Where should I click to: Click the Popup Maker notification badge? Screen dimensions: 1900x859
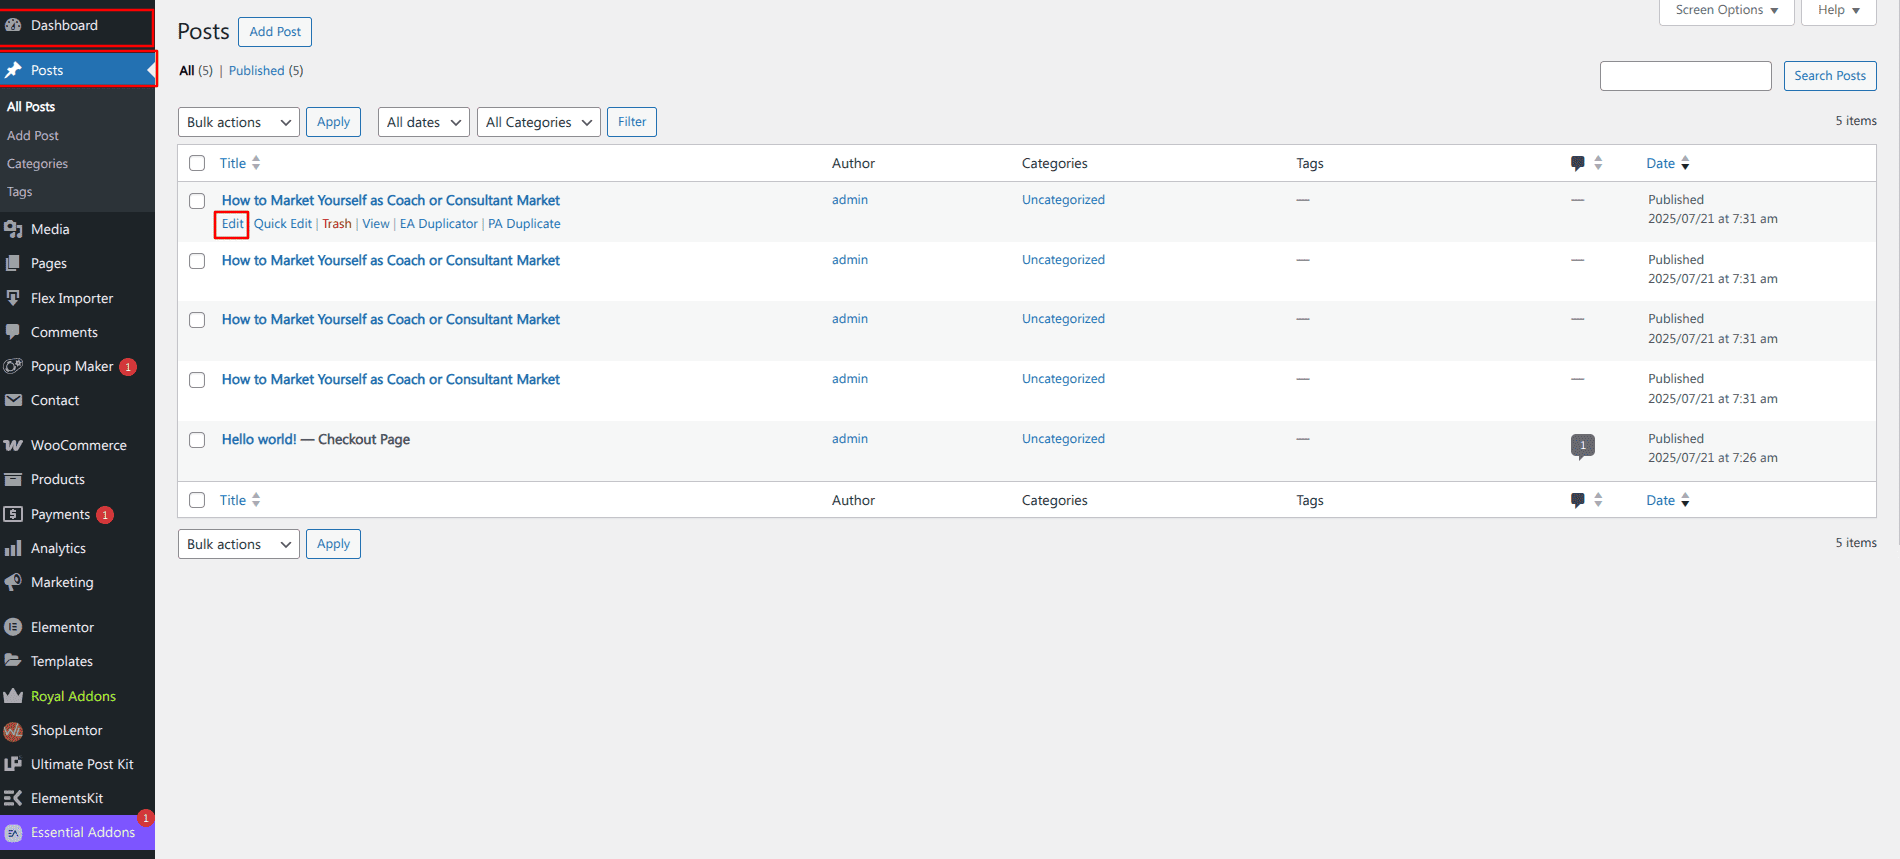(x=128, y=367)
